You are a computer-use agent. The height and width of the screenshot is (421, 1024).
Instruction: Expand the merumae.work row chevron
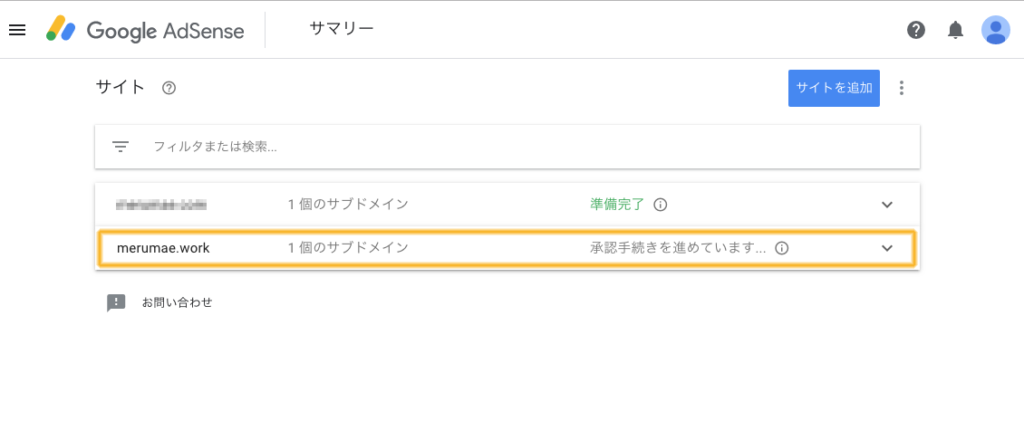[887, 248]
